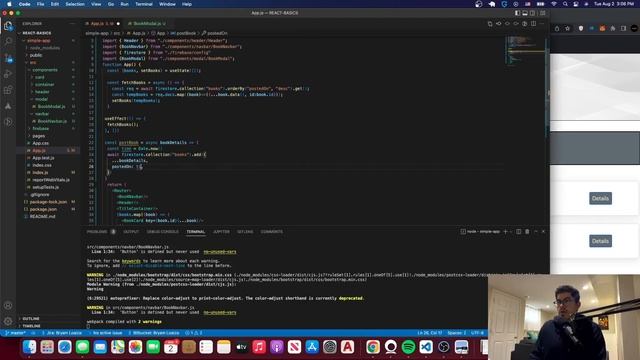This screenshot has height=360, width=640.
Task: Open Chrome from the Dock
Action: [x=373, y=347]
